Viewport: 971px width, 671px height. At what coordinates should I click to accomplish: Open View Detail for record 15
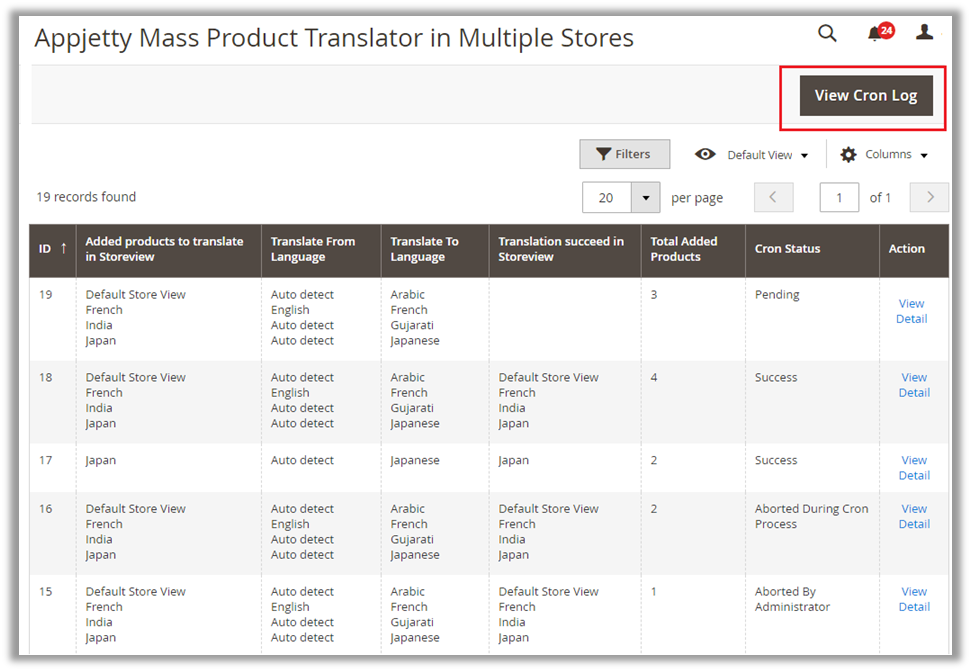(x=913, y=599)
